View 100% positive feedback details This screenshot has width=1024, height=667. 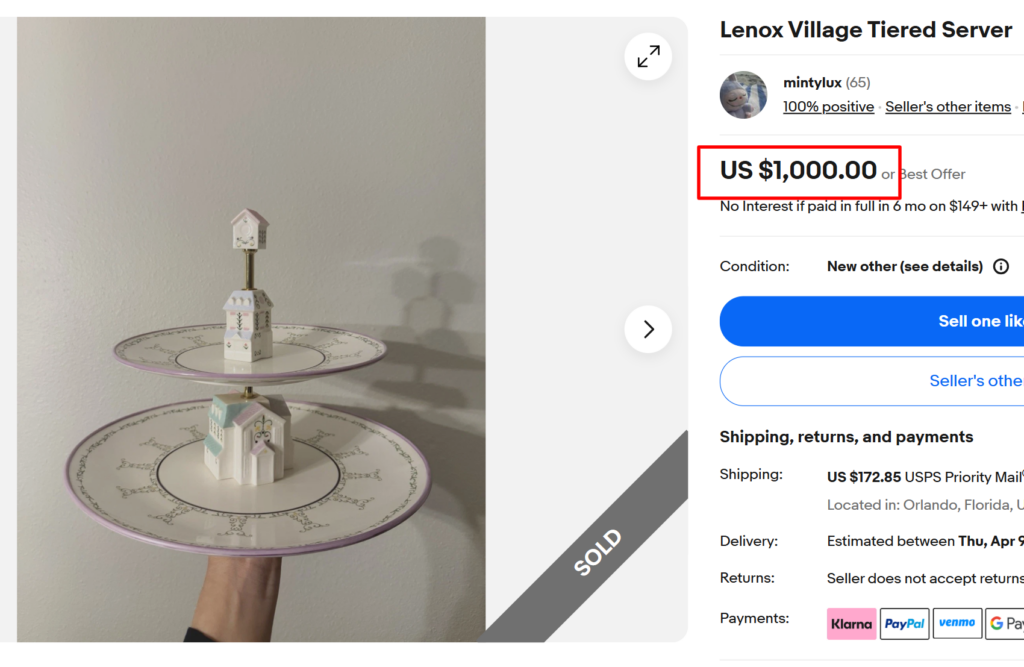[828, 106]
